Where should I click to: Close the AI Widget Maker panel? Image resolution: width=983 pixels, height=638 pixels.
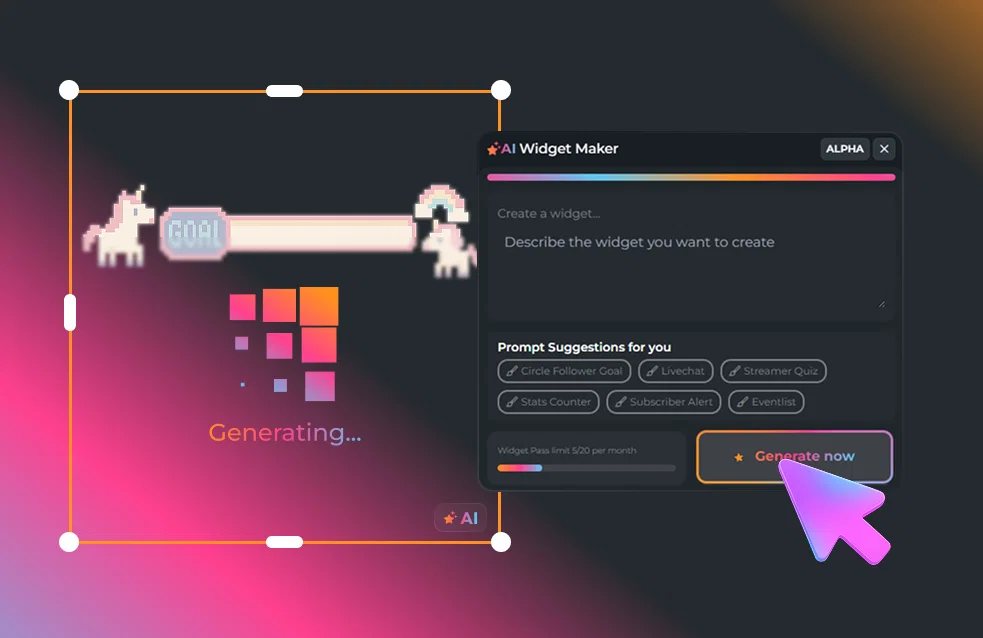tap(884, 149)
